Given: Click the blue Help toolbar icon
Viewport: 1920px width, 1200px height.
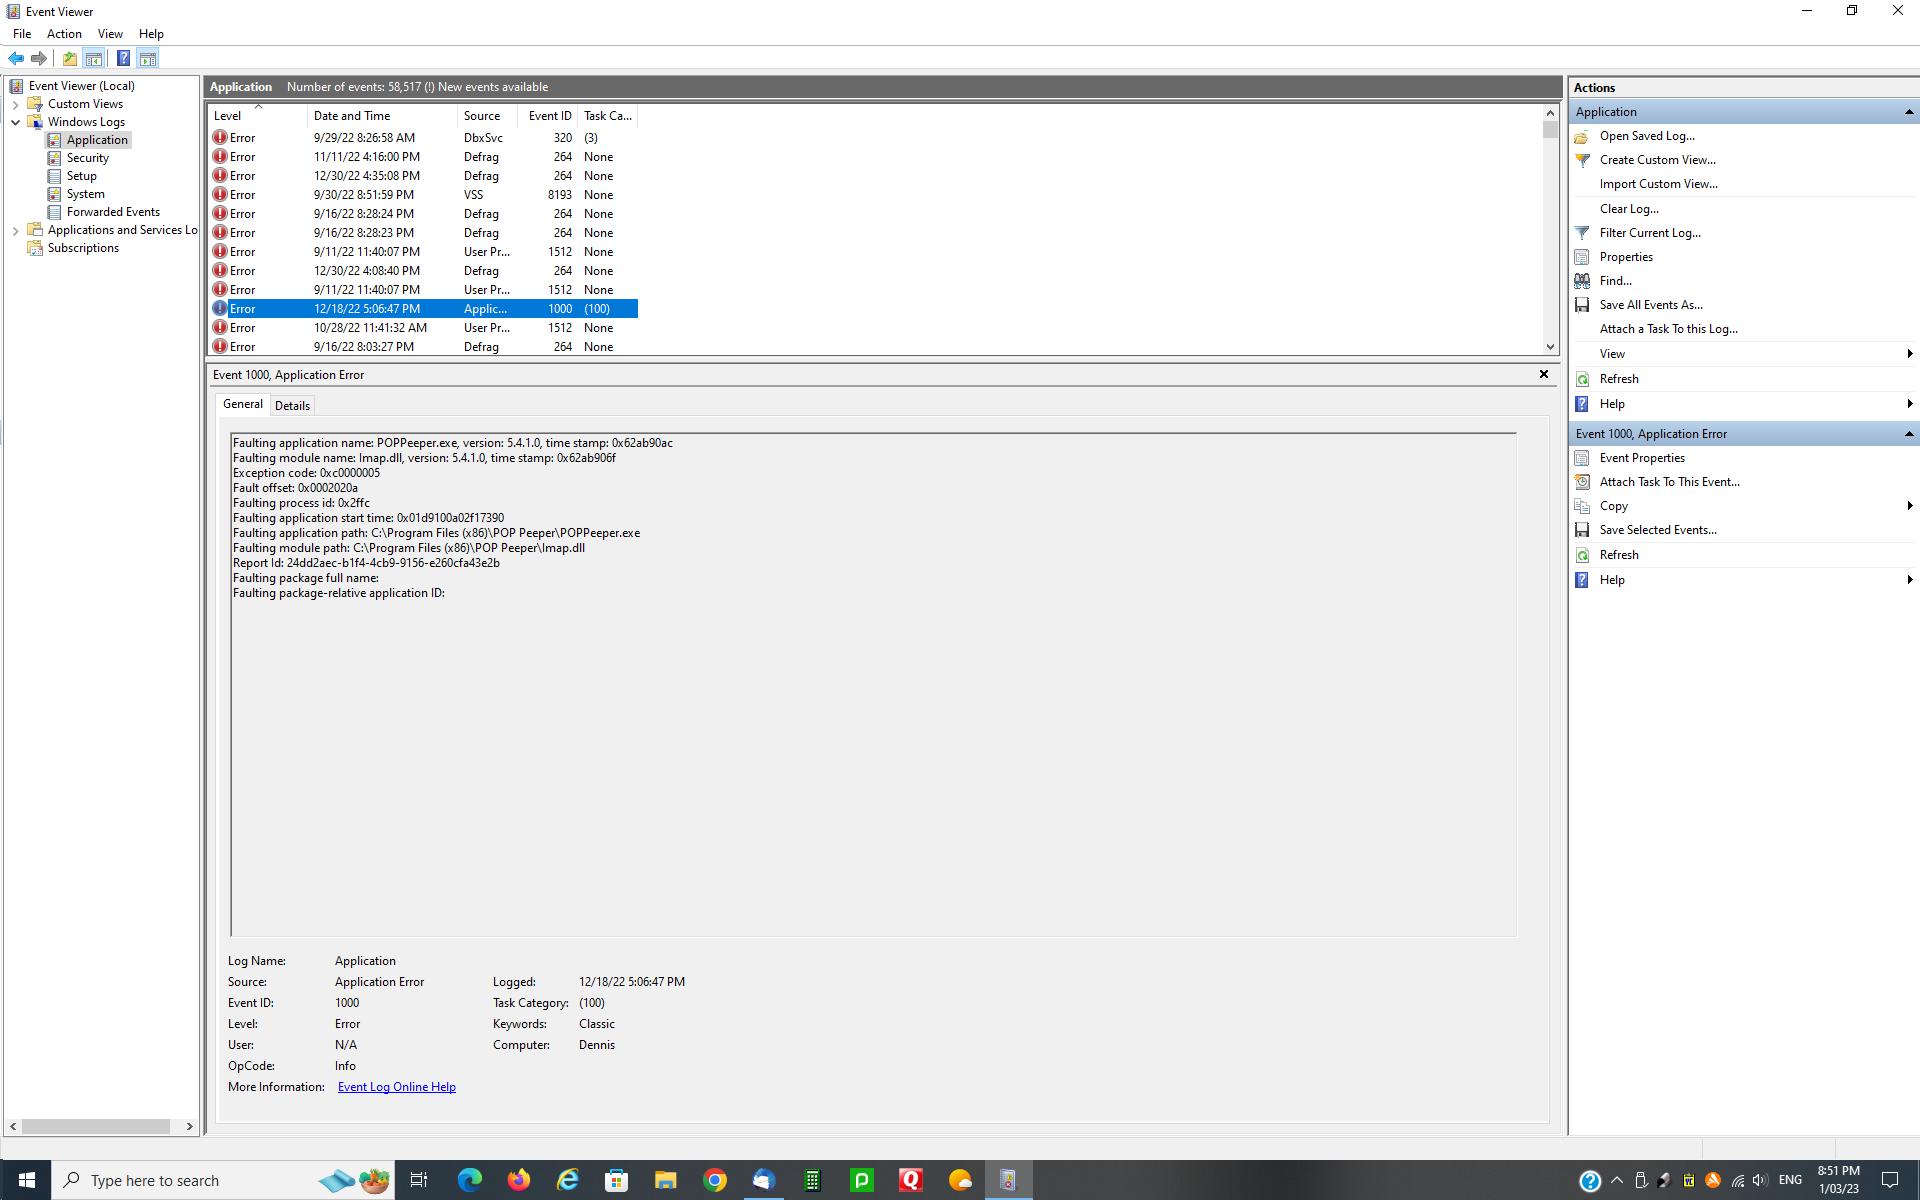Looking at the screenshot, I should click(x=123, y=58).
